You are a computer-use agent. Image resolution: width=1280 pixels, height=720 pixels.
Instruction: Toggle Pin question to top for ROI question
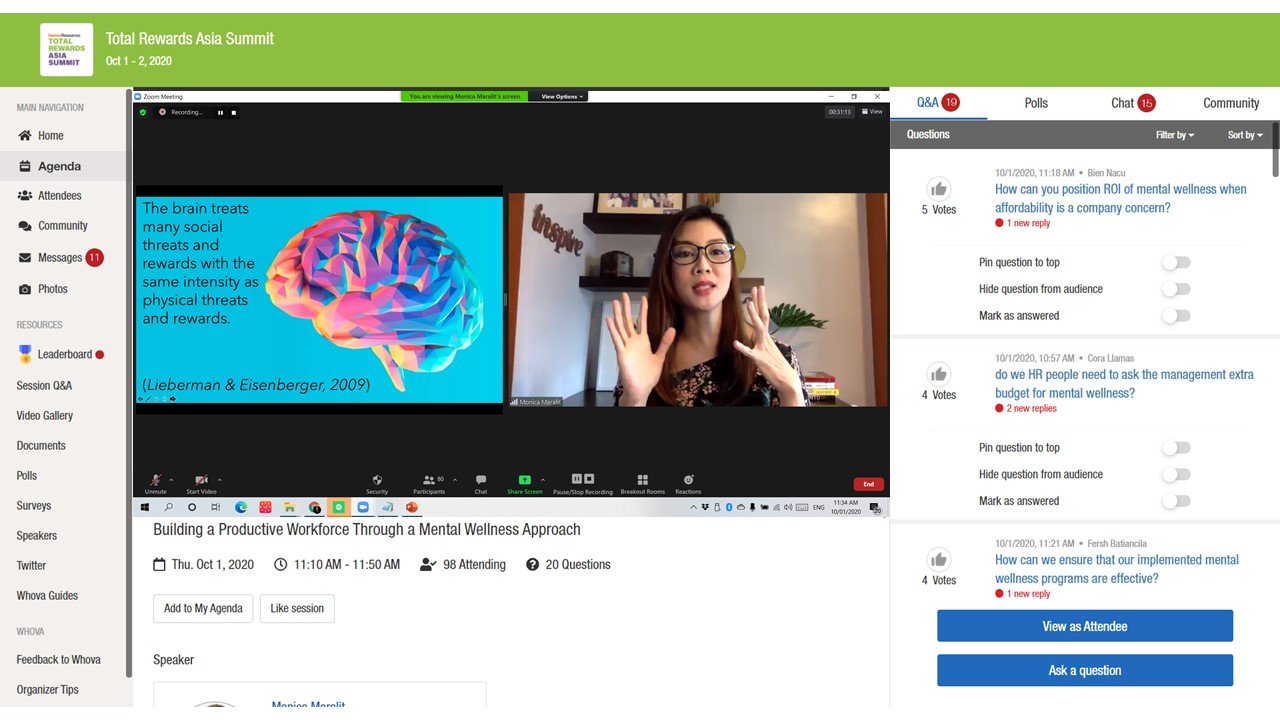pos(1176,263)
